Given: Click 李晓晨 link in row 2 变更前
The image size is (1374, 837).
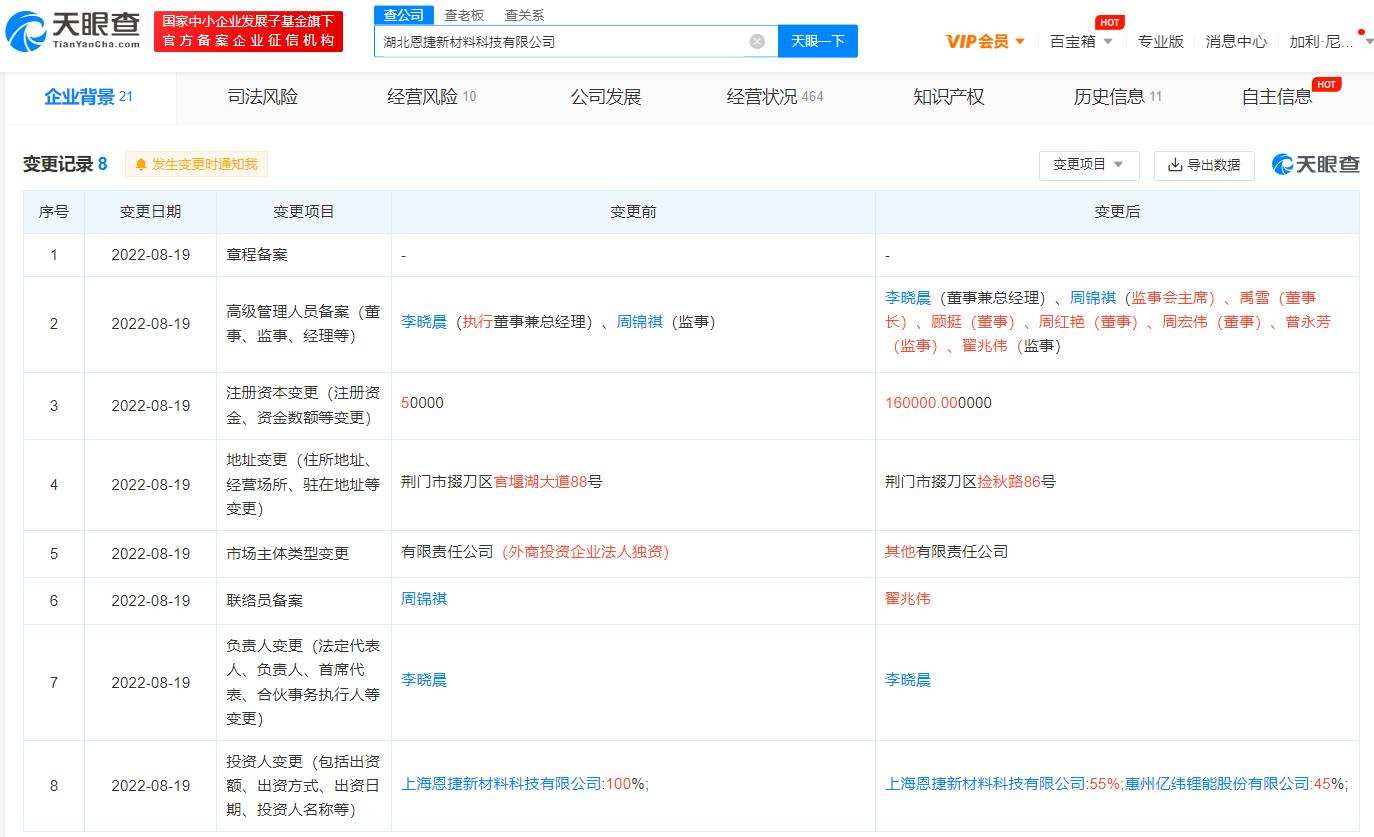Looking at the screenshot, I should (x=424, y=322).
